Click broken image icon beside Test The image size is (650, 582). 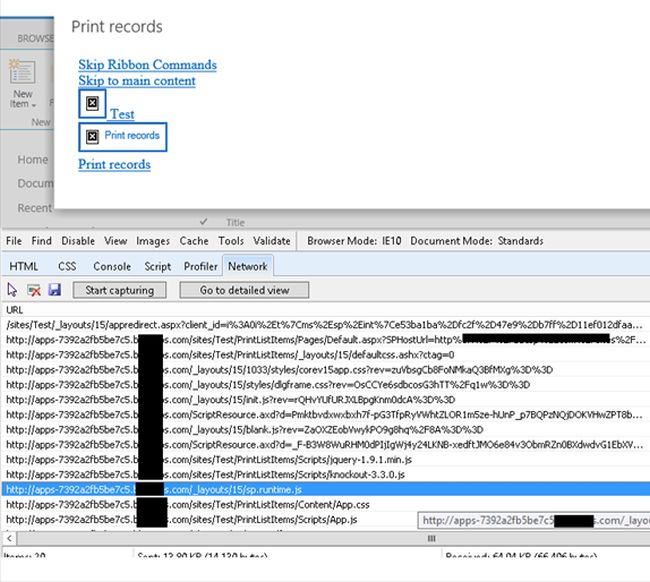92,103
